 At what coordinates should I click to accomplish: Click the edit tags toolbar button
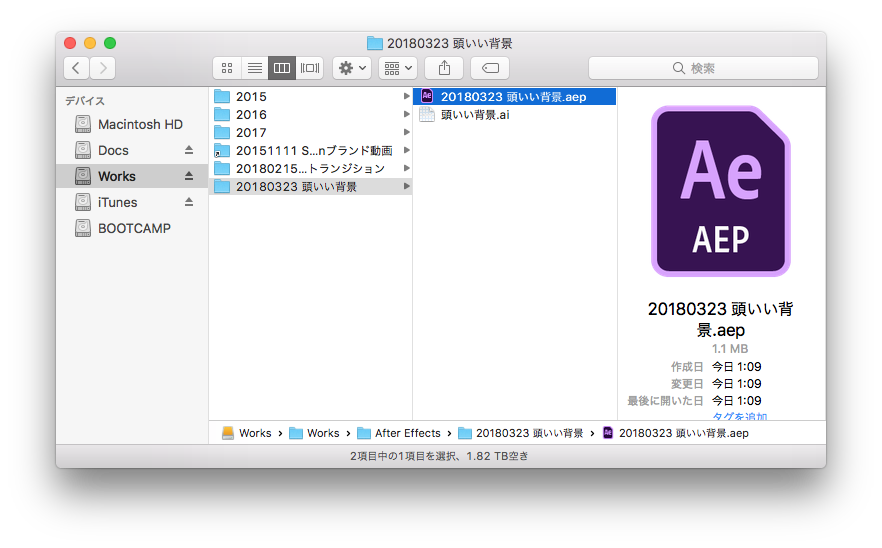490,68
